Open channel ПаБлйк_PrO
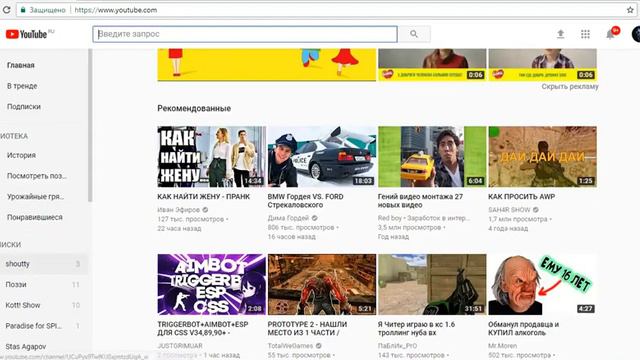This screenshot has height=360, width=640. [397, 346]
